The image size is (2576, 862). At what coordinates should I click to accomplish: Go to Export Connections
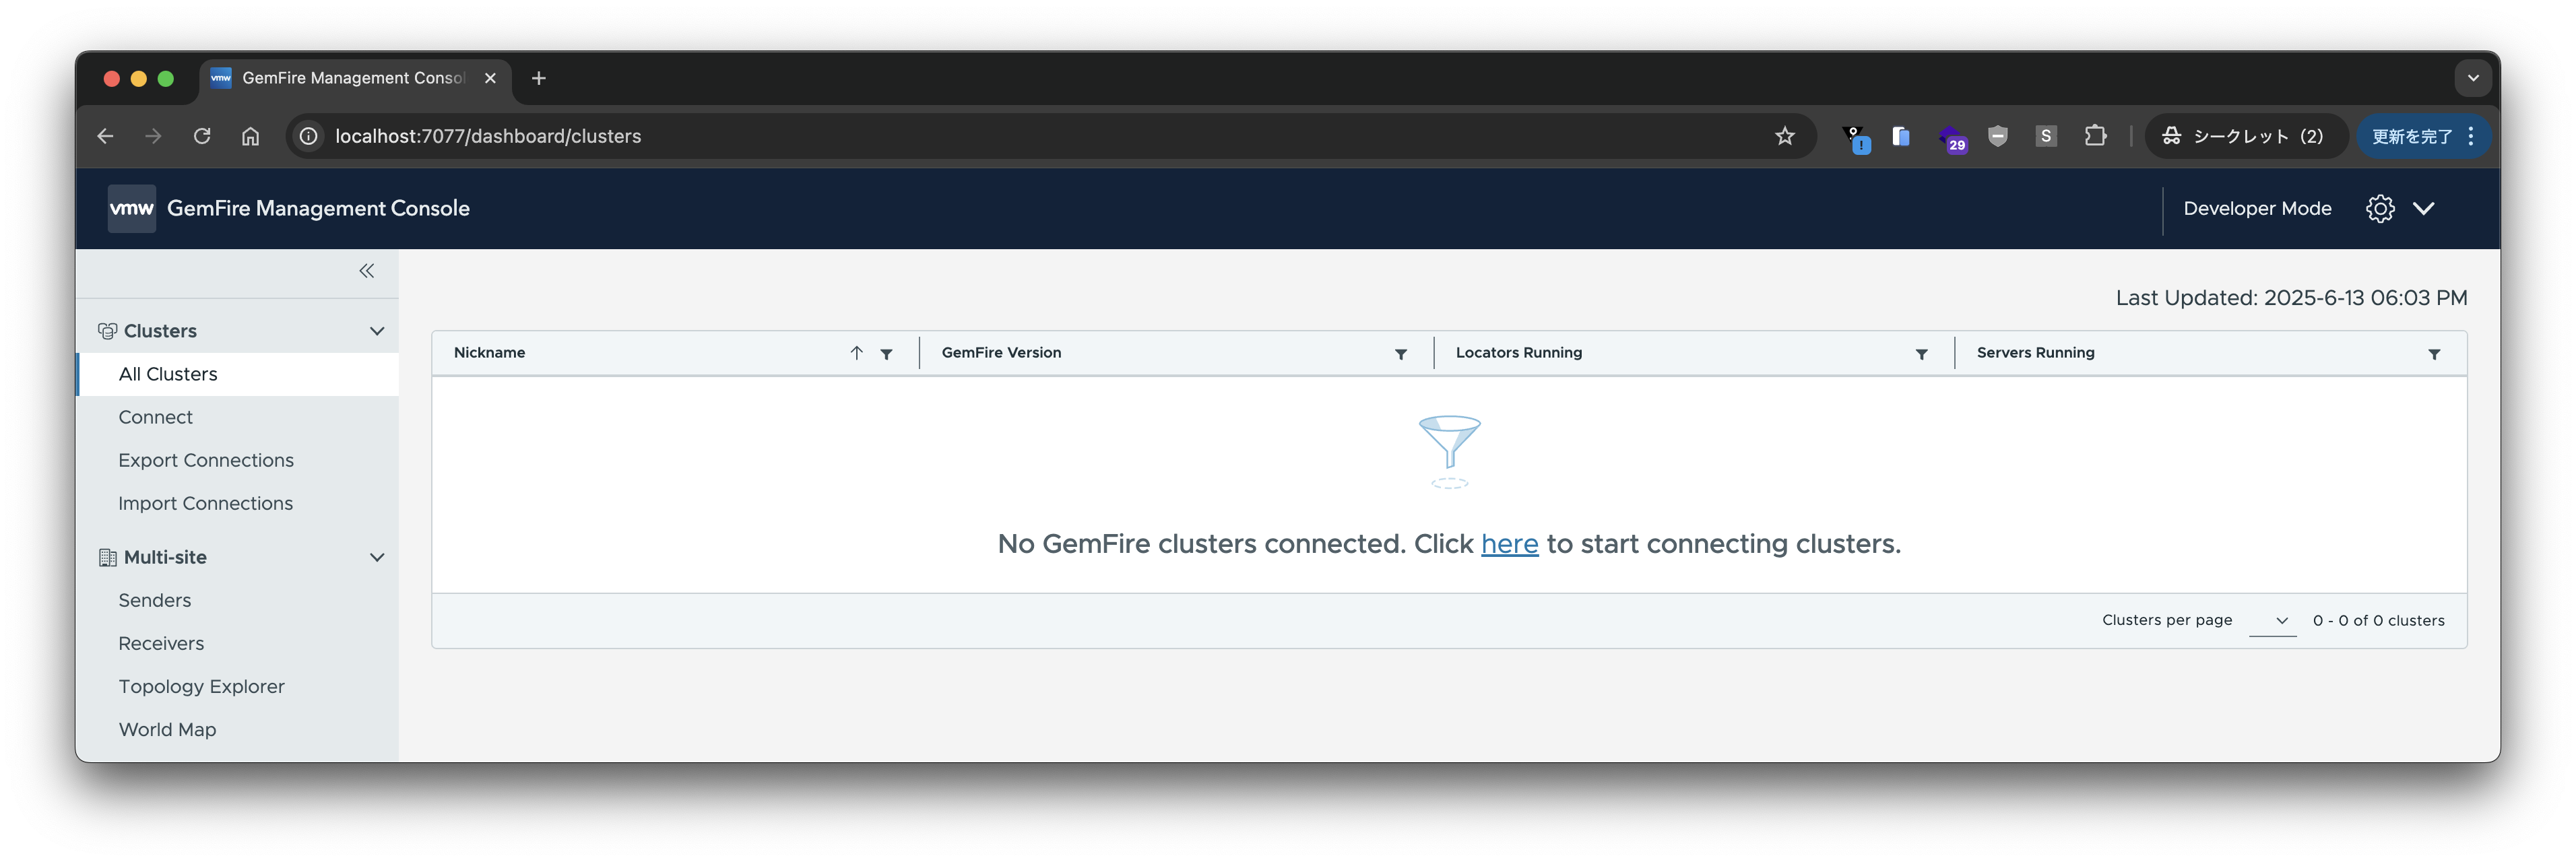click(206, 460)
